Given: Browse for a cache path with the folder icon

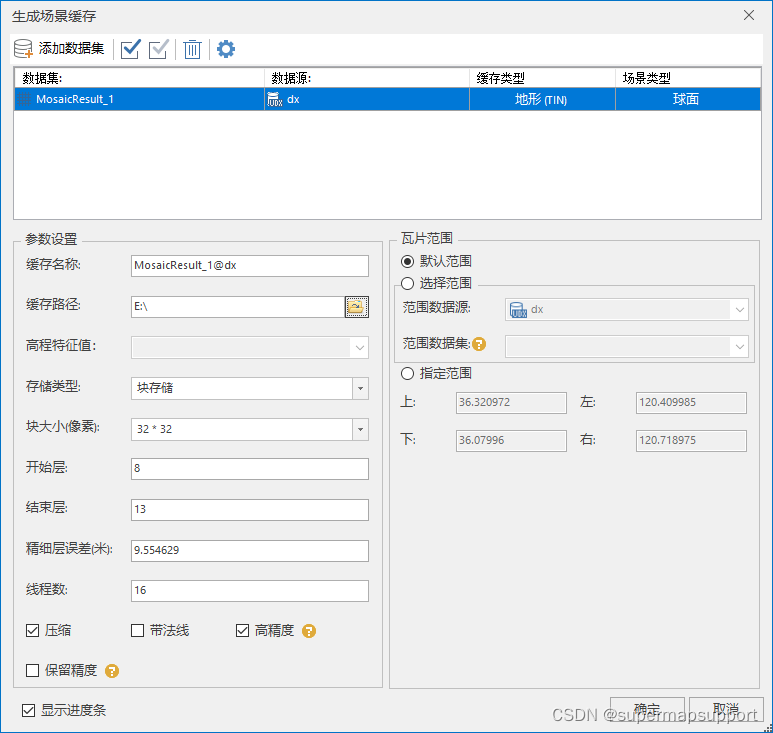Looking at the screenshot, I should click(356, 307).
